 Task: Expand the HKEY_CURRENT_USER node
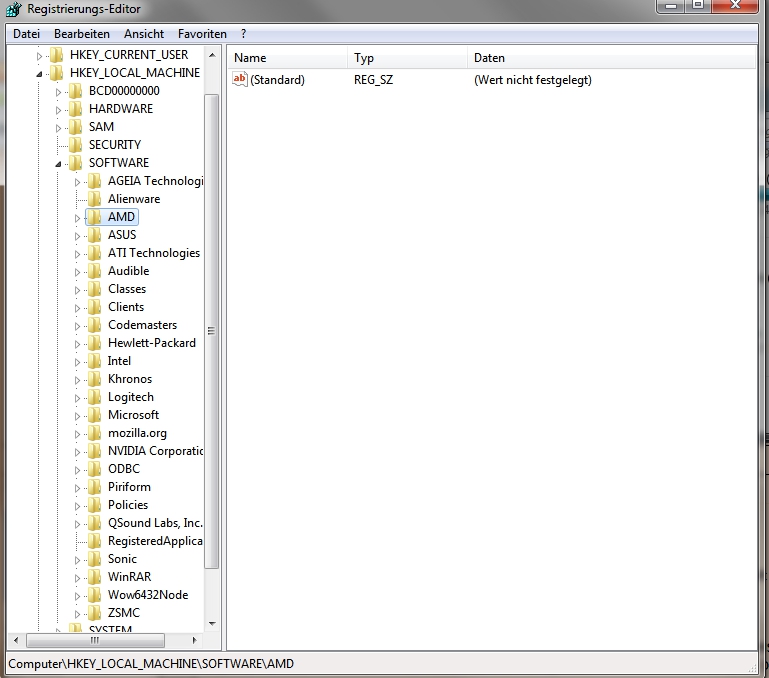[39, 56]
